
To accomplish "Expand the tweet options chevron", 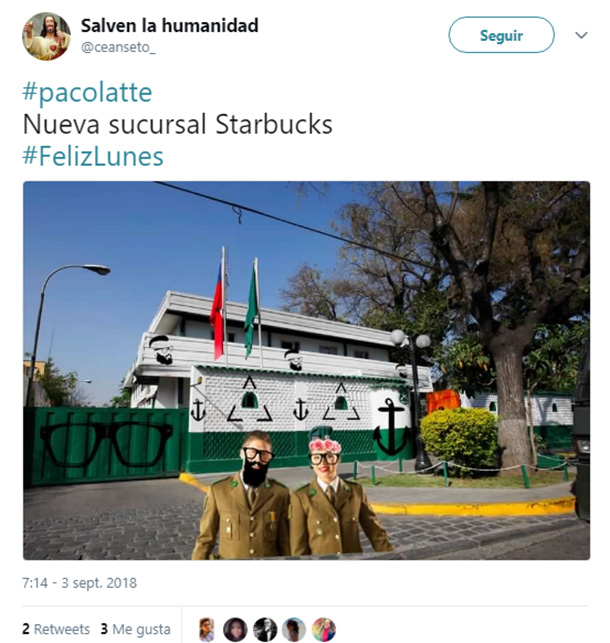I will (581, 35).
